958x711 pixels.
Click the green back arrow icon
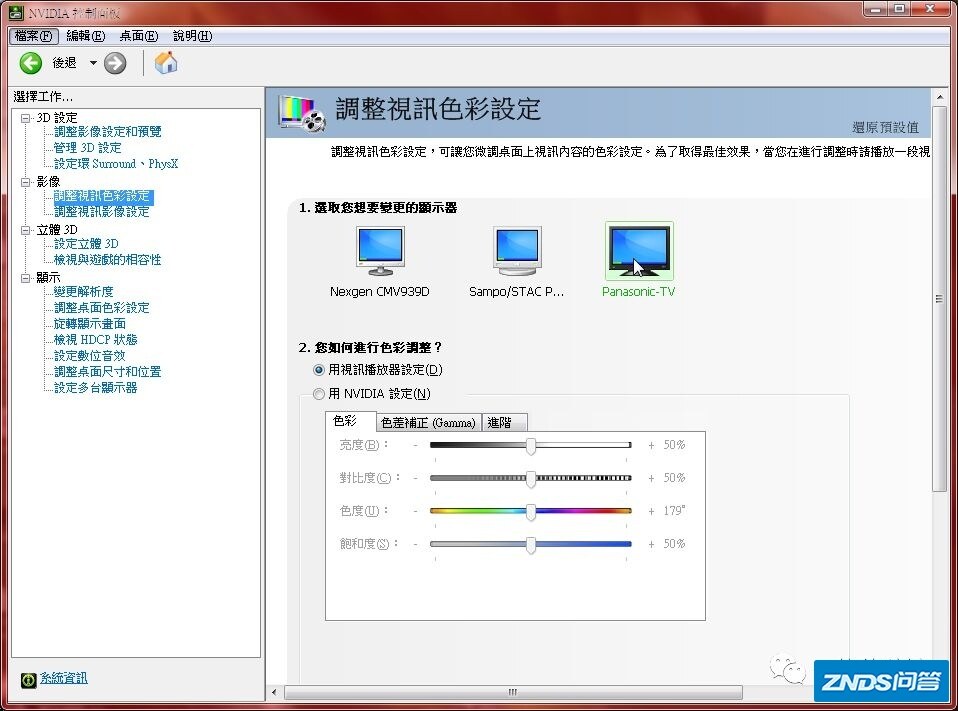pyautogui.click(x=31, y=63)
